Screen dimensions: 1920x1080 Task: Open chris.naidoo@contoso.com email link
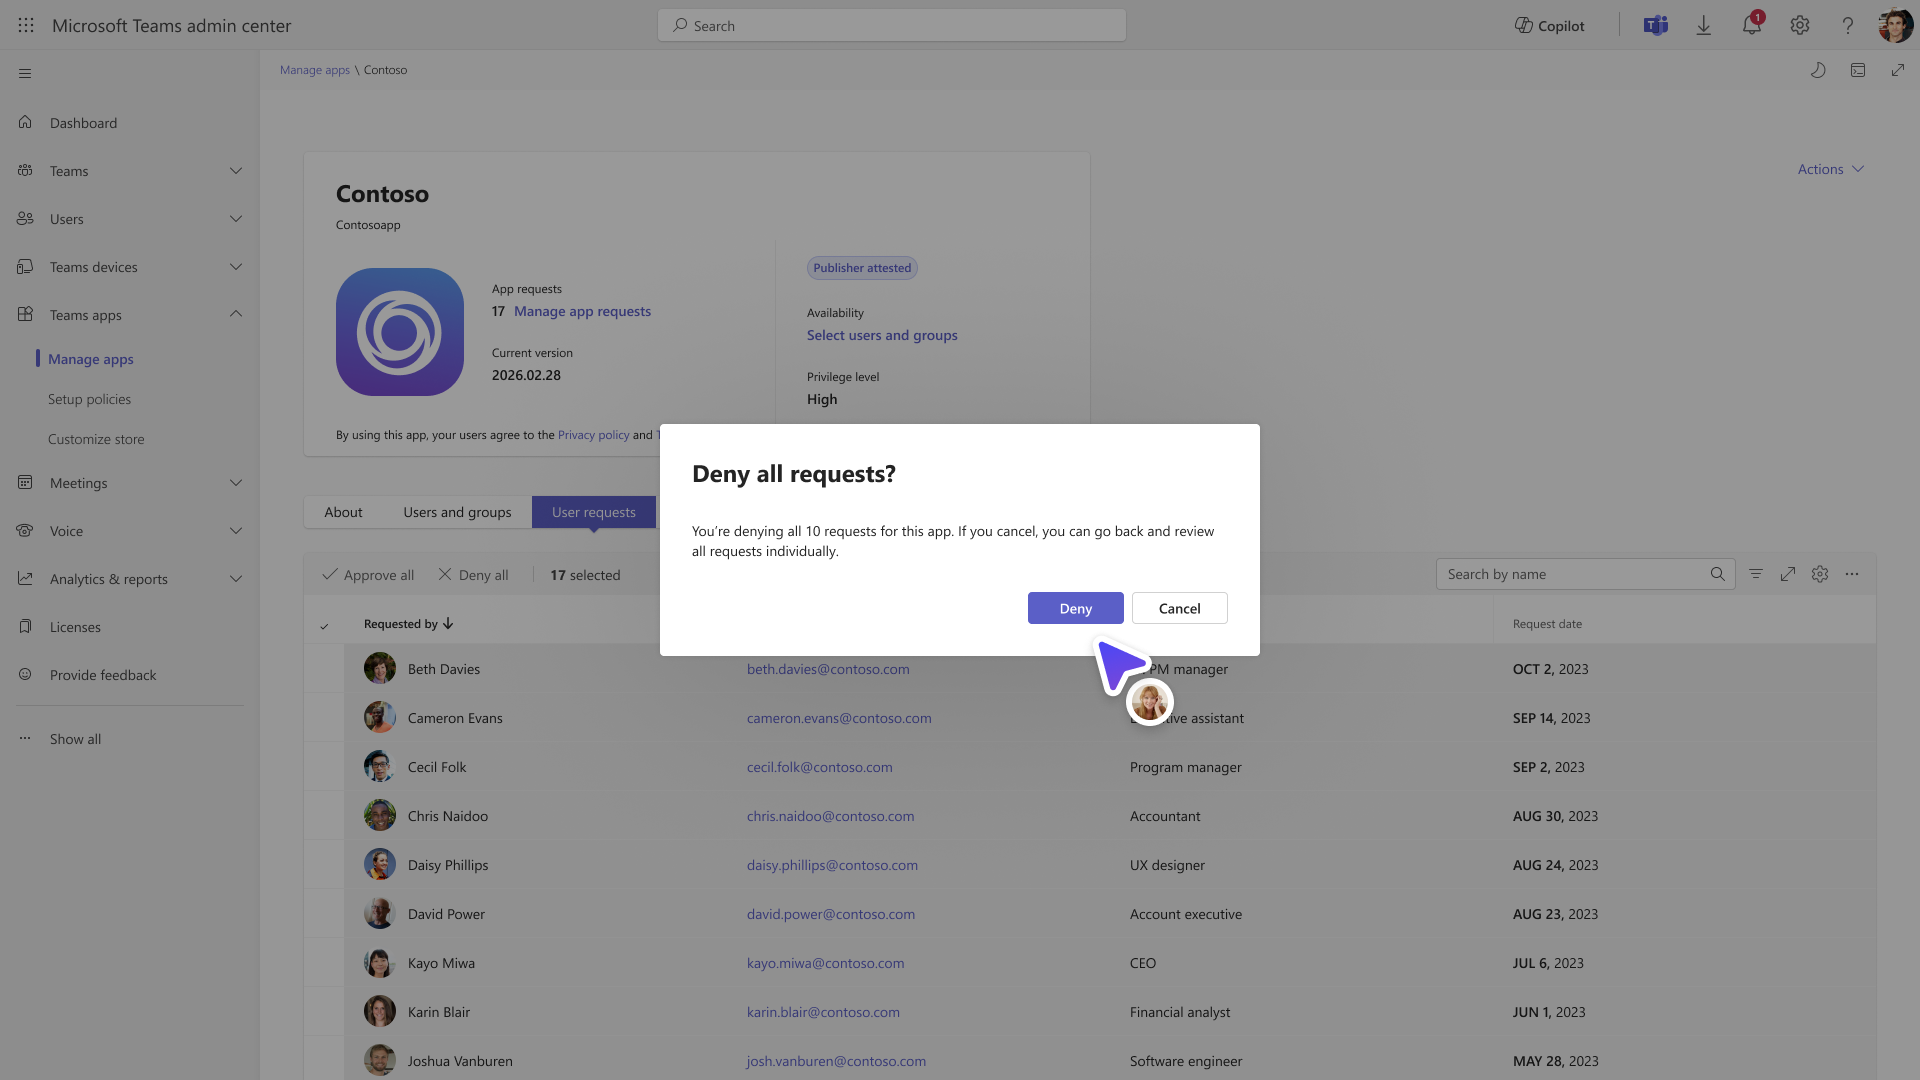coord(830,816)
